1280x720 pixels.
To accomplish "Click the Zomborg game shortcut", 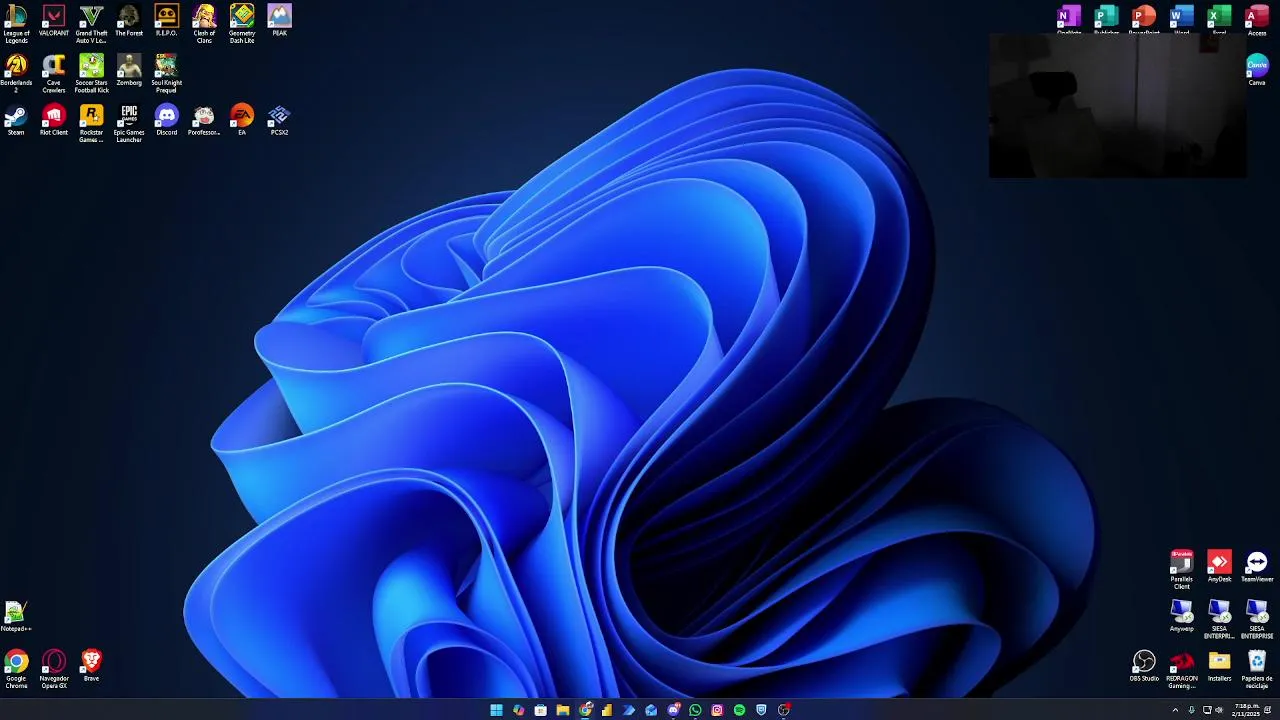I will 129,72.
